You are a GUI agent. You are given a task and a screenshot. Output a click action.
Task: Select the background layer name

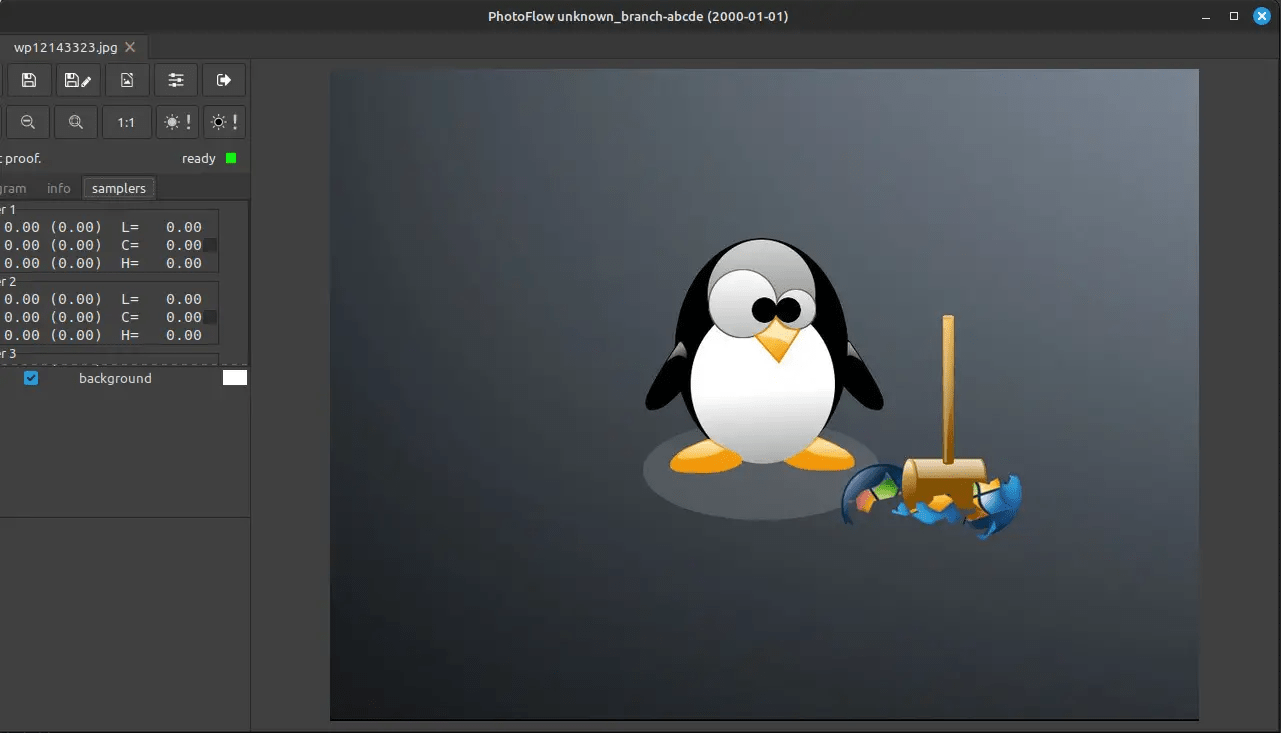tap(115, 378)
